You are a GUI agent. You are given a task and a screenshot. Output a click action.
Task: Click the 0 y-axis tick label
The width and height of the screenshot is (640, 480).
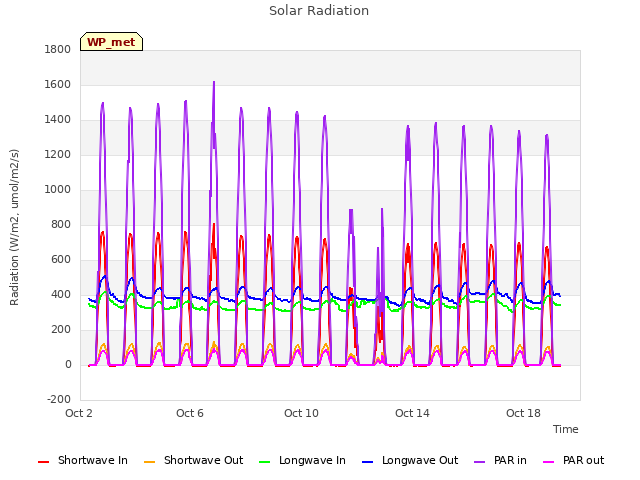tap(68, 365)
